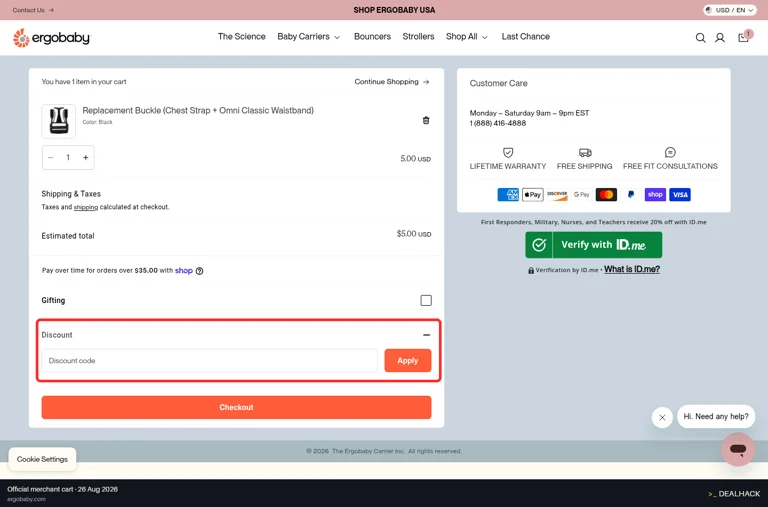This screenshot has width=768, height=507.
Task: Focus the Discount code field
Action: 210,361
